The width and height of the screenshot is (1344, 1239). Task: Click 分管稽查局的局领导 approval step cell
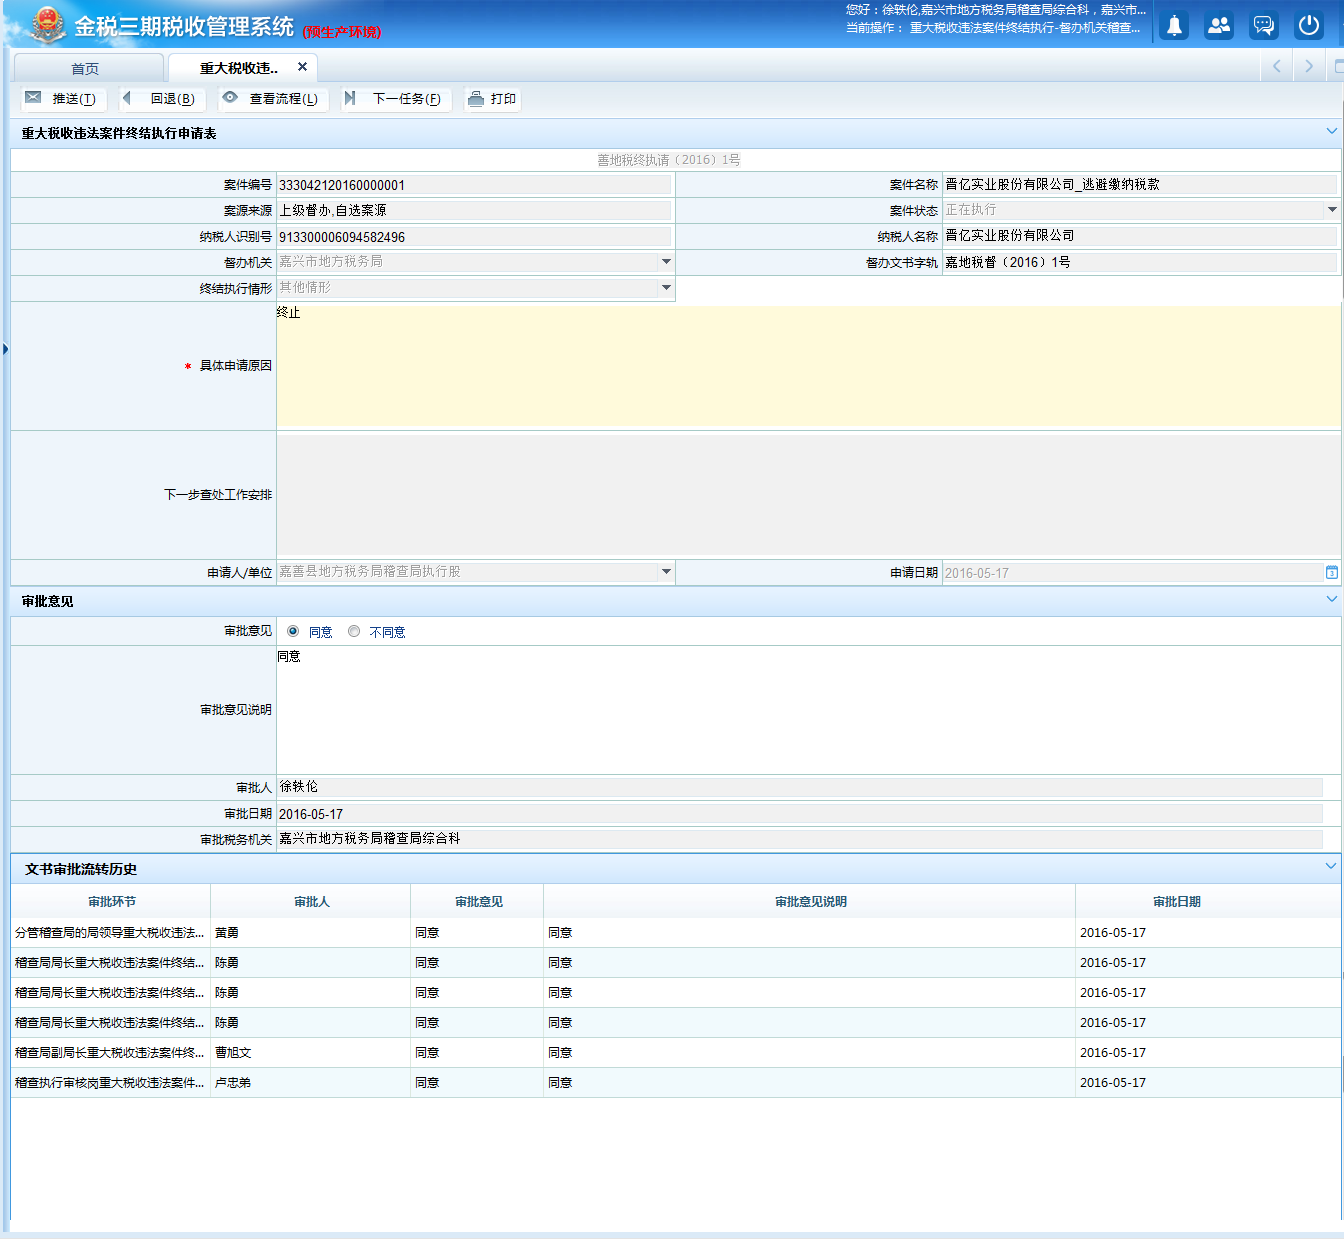pyautogui.click(x=110, y=933)
